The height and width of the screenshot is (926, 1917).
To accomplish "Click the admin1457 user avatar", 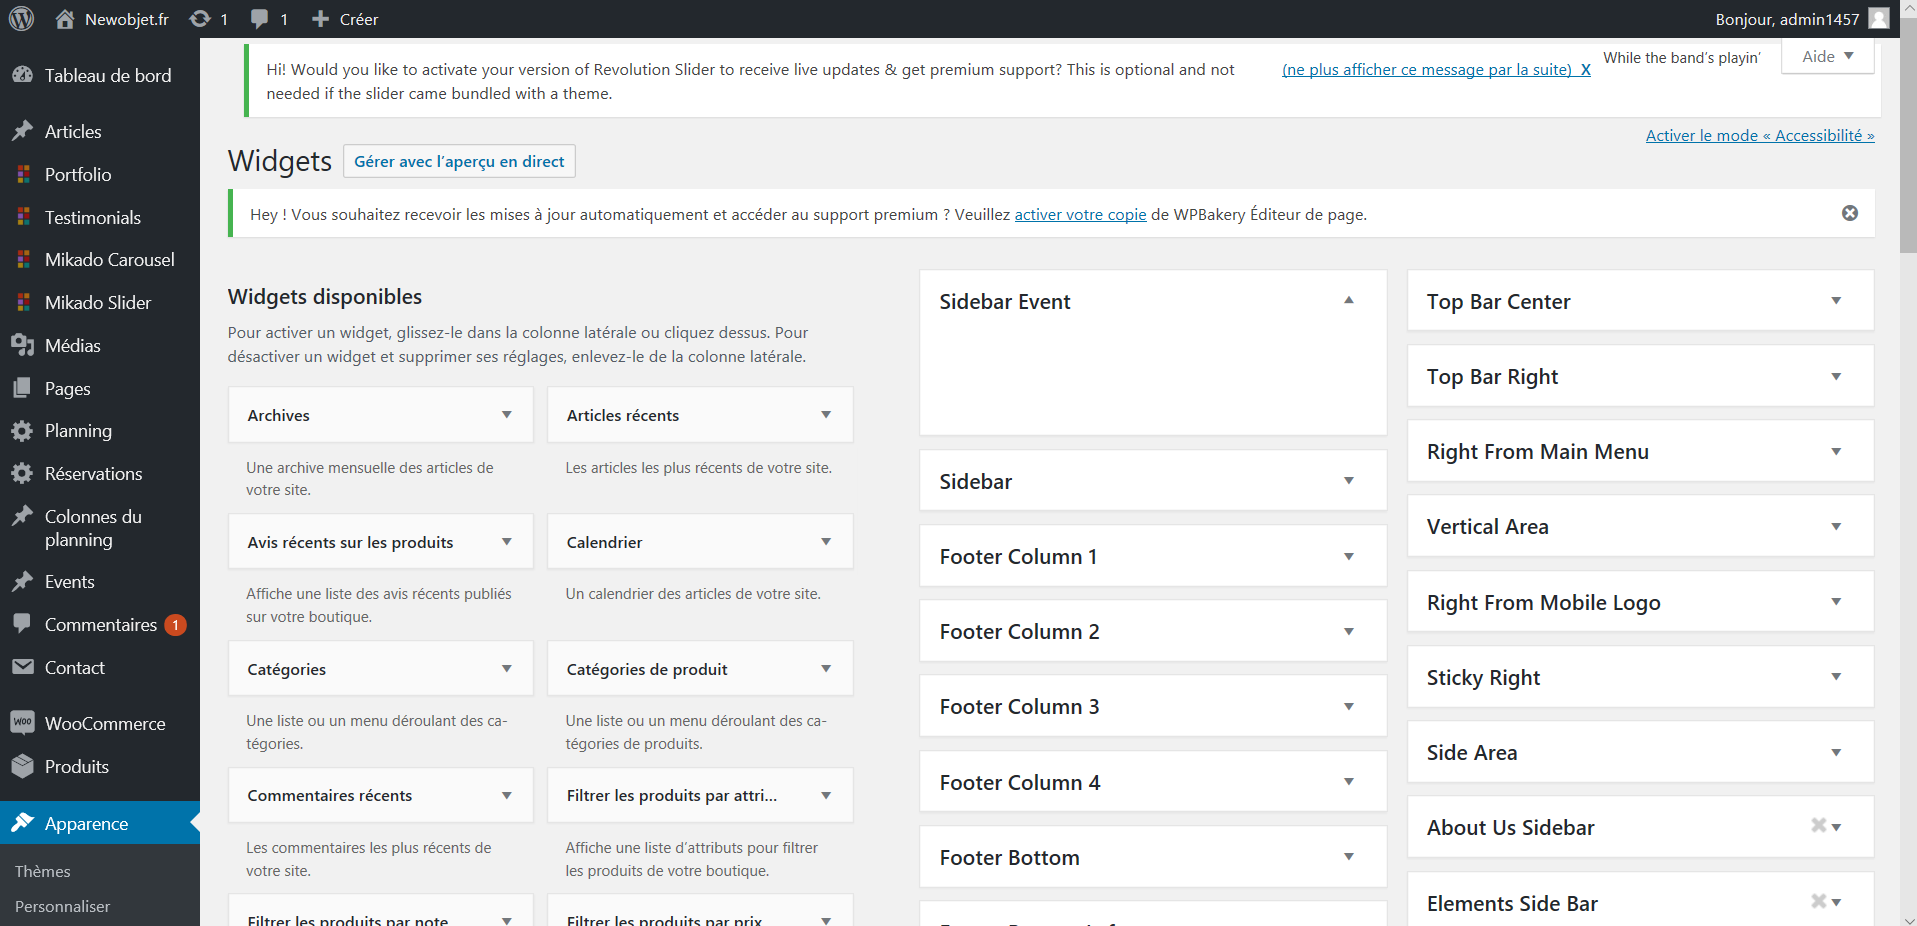I will click(1879, 19).
